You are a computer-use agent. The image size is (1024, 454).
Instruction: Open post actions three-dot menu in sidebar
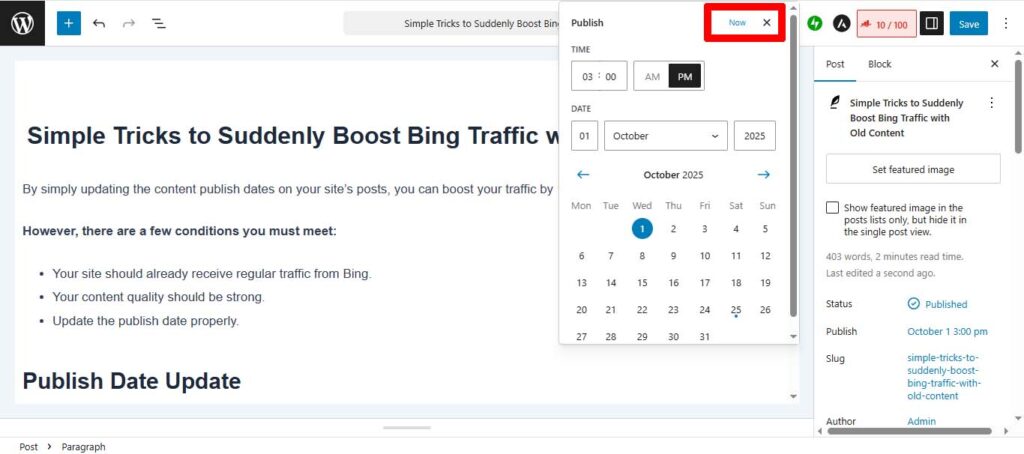coord(991,103)
